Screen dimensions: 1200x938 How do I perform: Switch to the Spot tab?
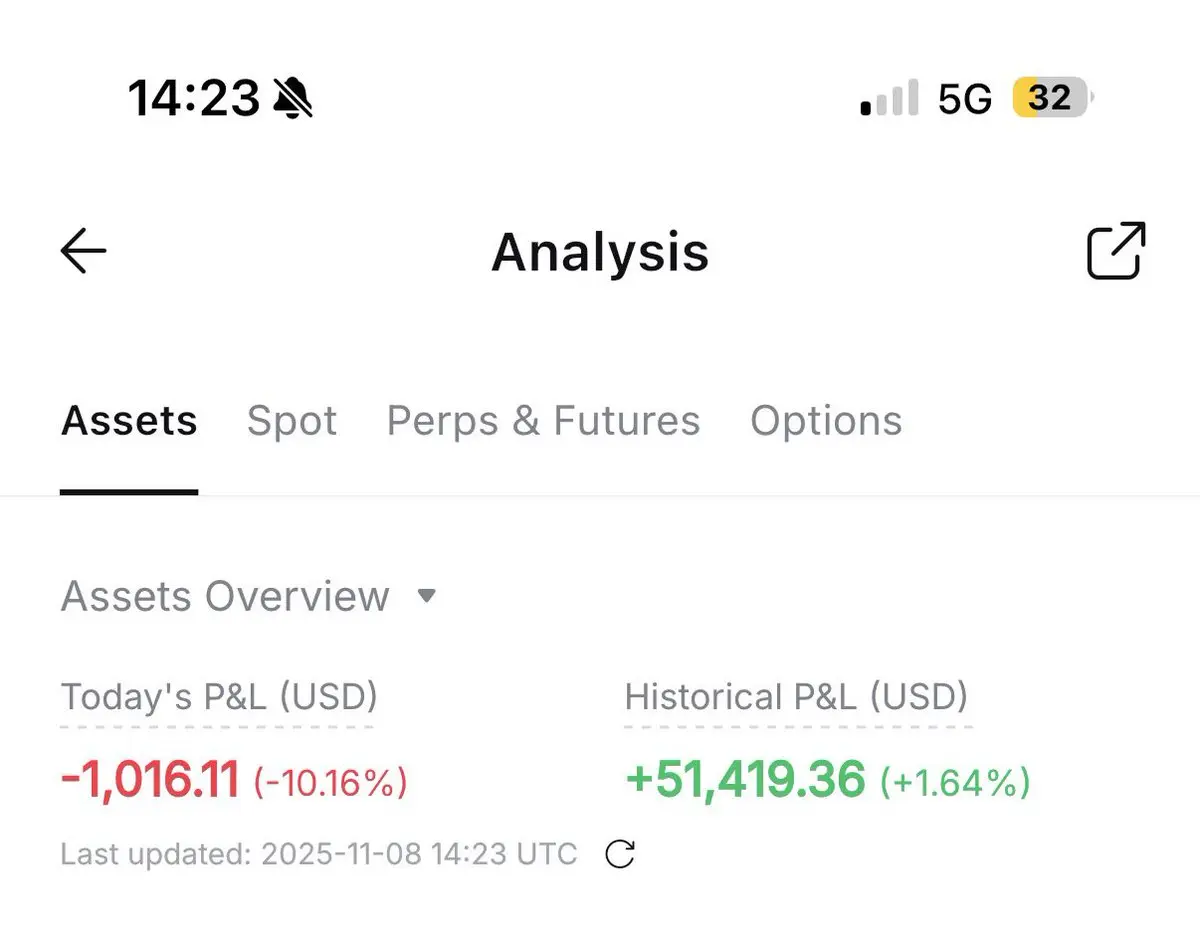tap(291, 421)
